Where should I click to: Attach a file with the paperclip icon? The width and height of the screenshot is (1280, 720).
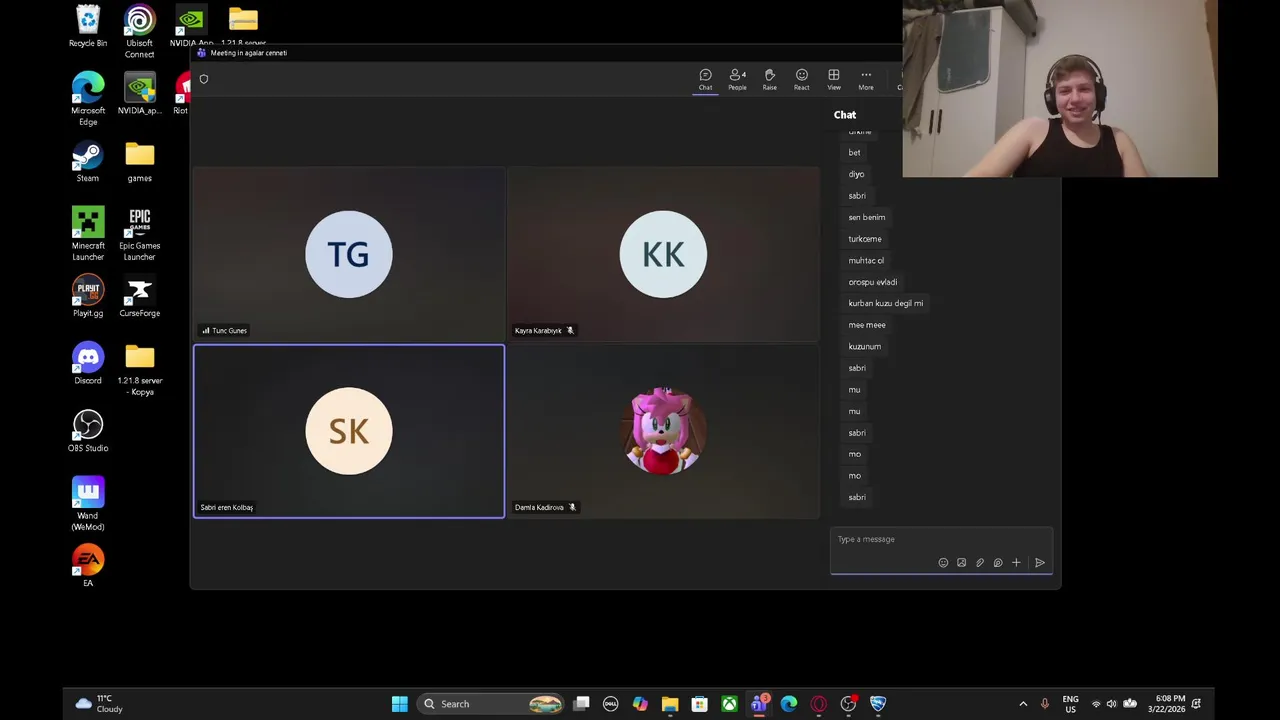coord(980,563)
